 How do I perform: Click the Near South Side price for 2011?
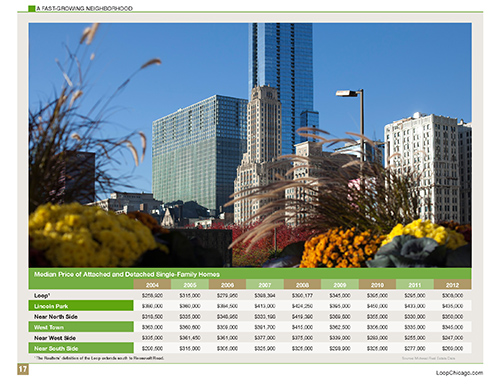[x=415, y=349]
